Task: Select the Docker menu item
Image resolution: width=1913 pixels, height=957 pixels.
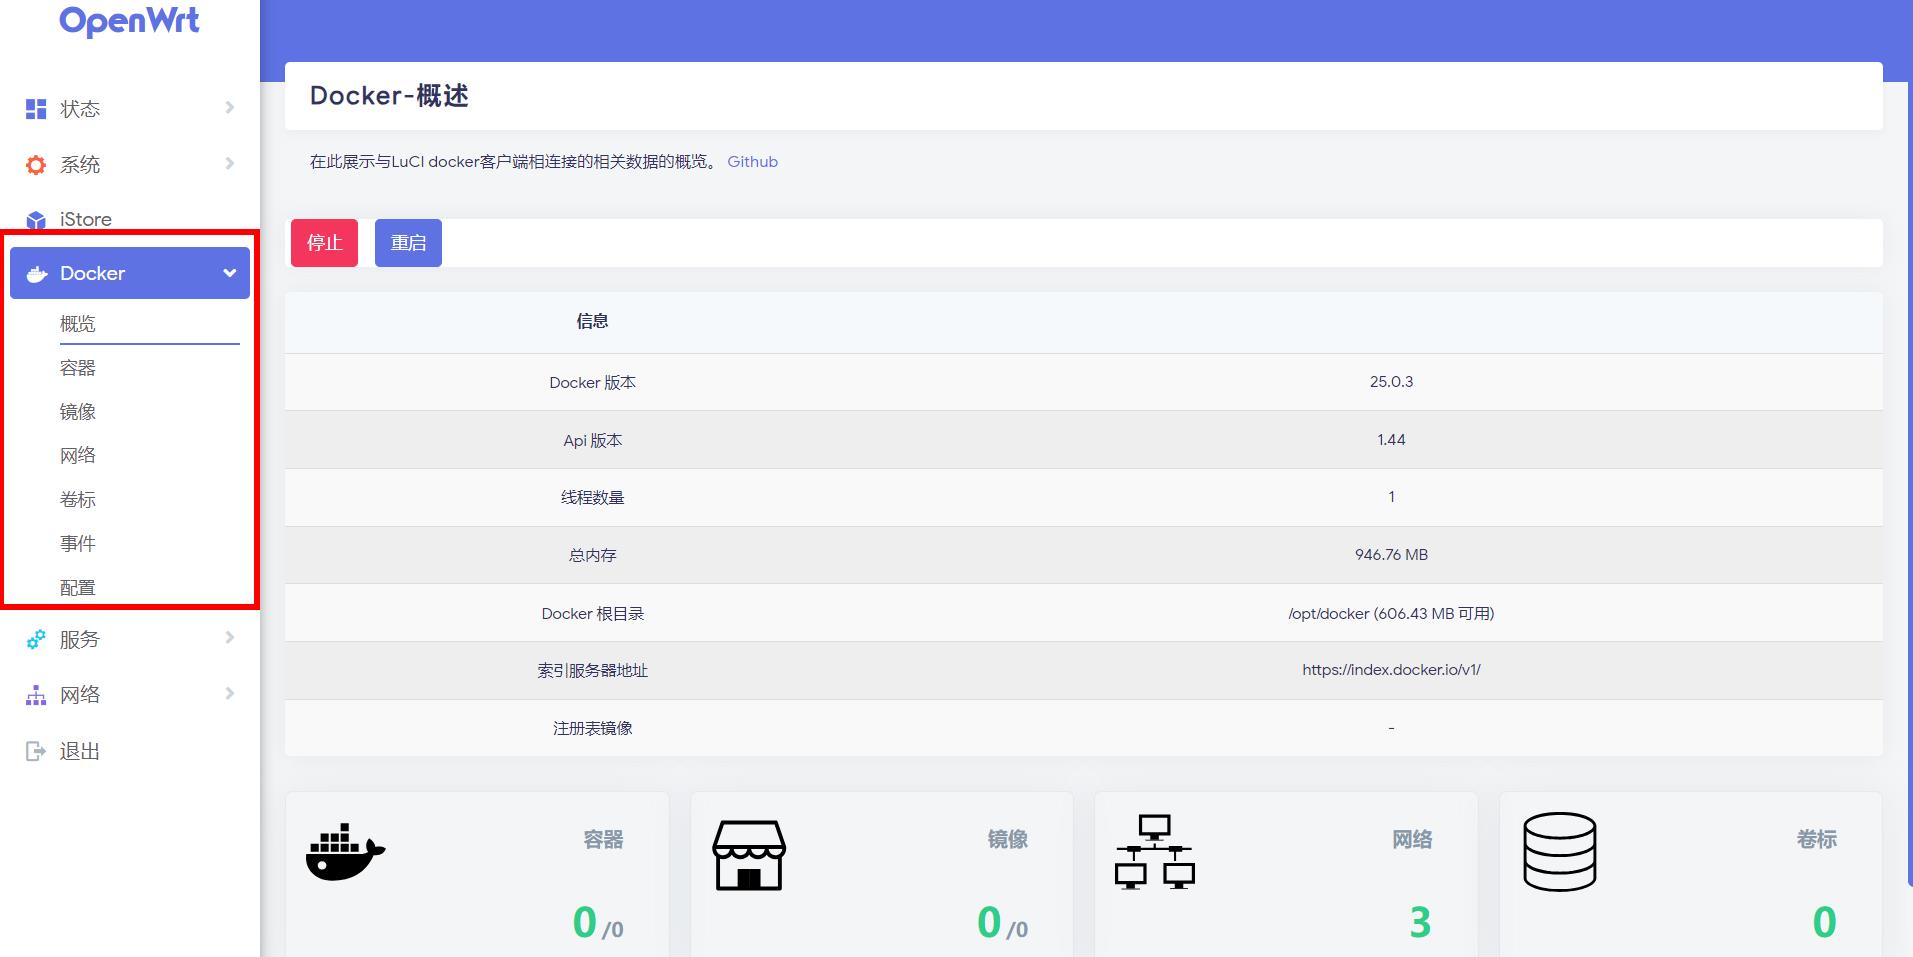Action: coord(130,273)
